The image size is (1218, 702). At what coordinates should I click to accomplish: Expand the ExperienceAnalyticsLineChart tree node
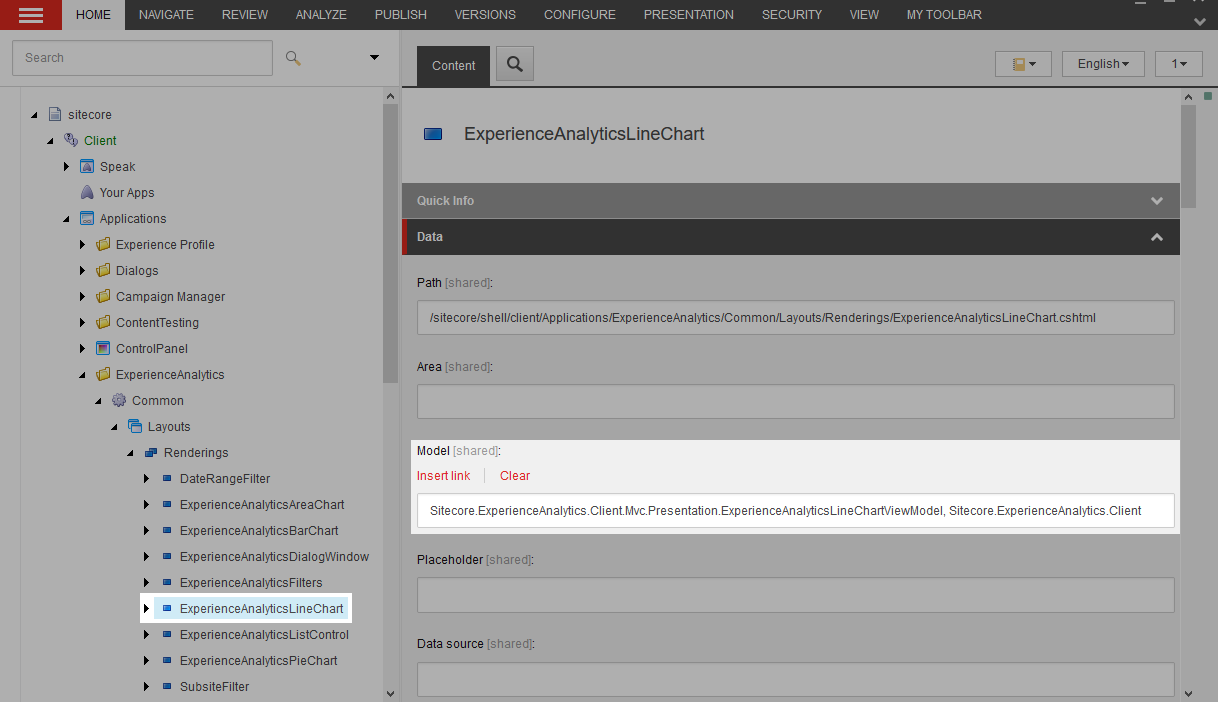click(x=146, y=608)
